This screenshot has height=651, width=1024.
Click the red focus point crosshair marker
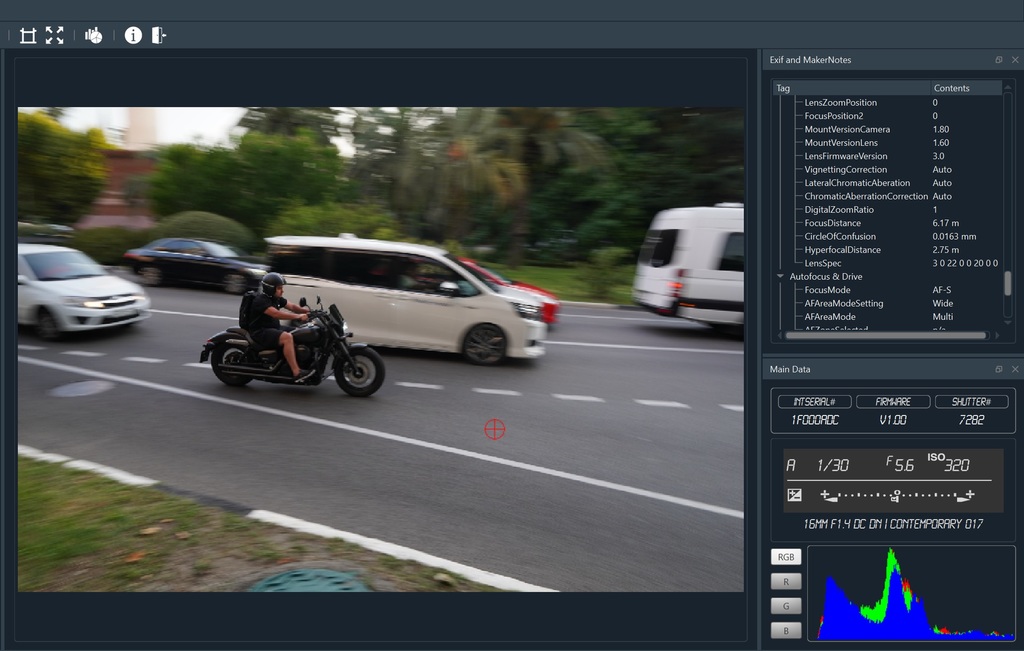[494, 429]
